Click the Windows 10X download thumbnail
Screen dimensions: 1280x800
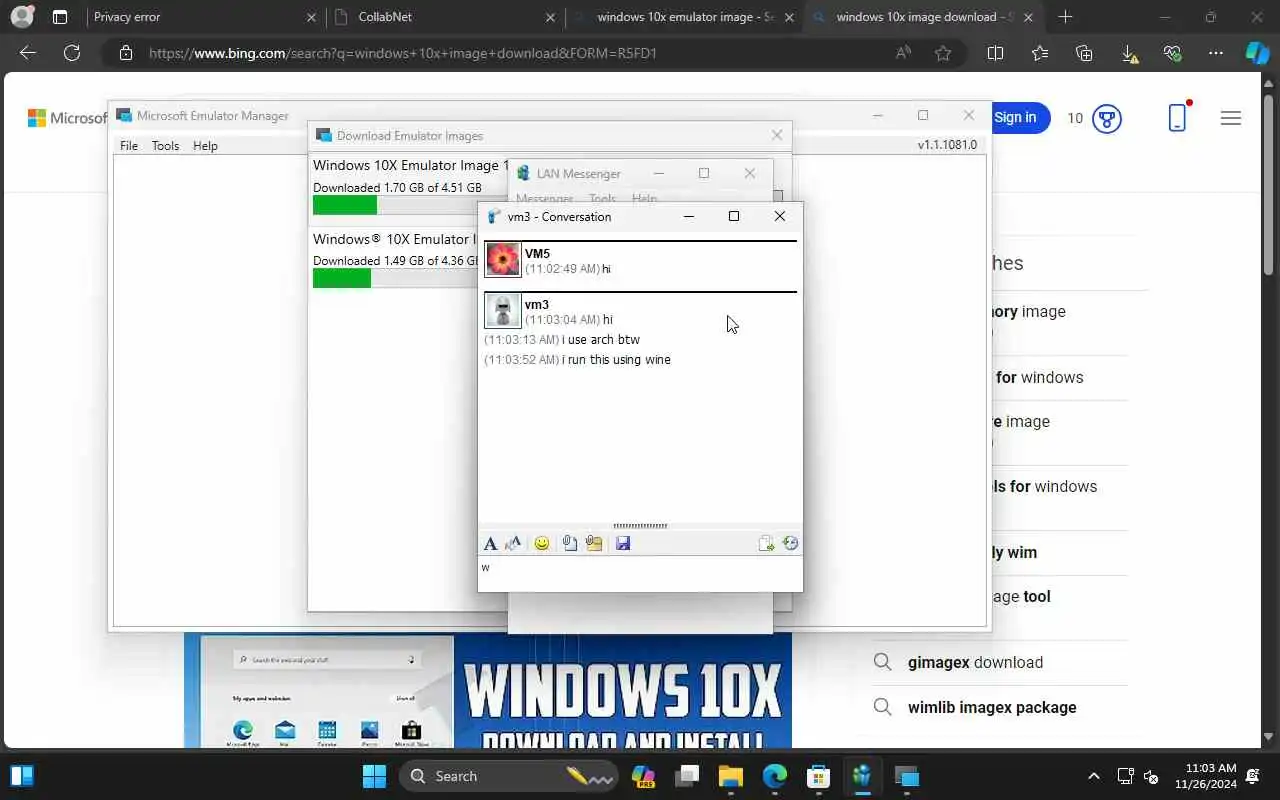click(488, 692)
